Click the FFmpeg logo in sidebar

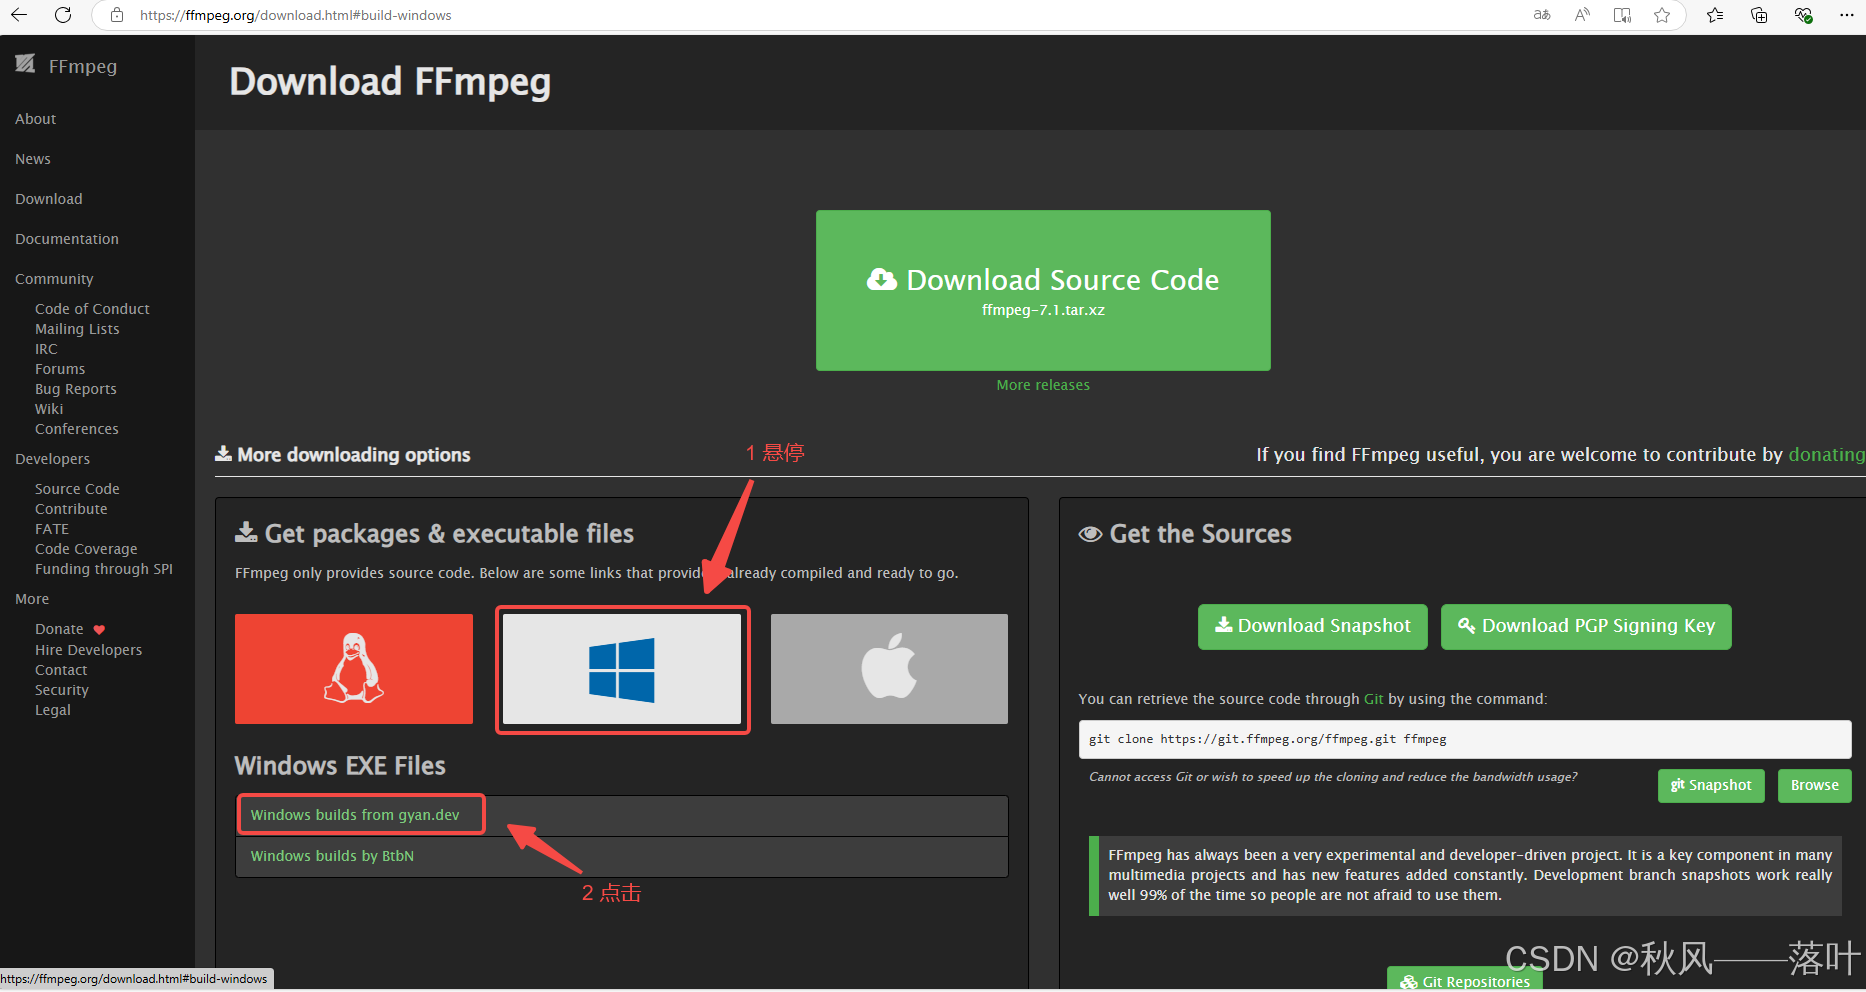coord(25,64)
